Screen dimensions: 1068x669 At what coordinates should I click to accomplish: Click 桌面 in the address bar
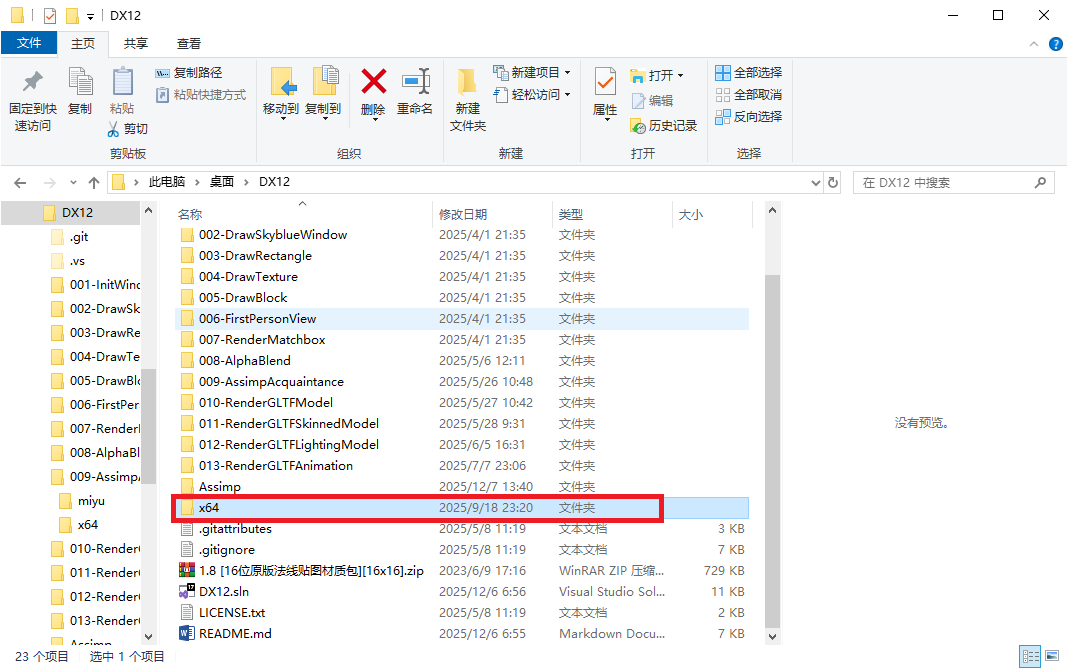tap(221, 182)
